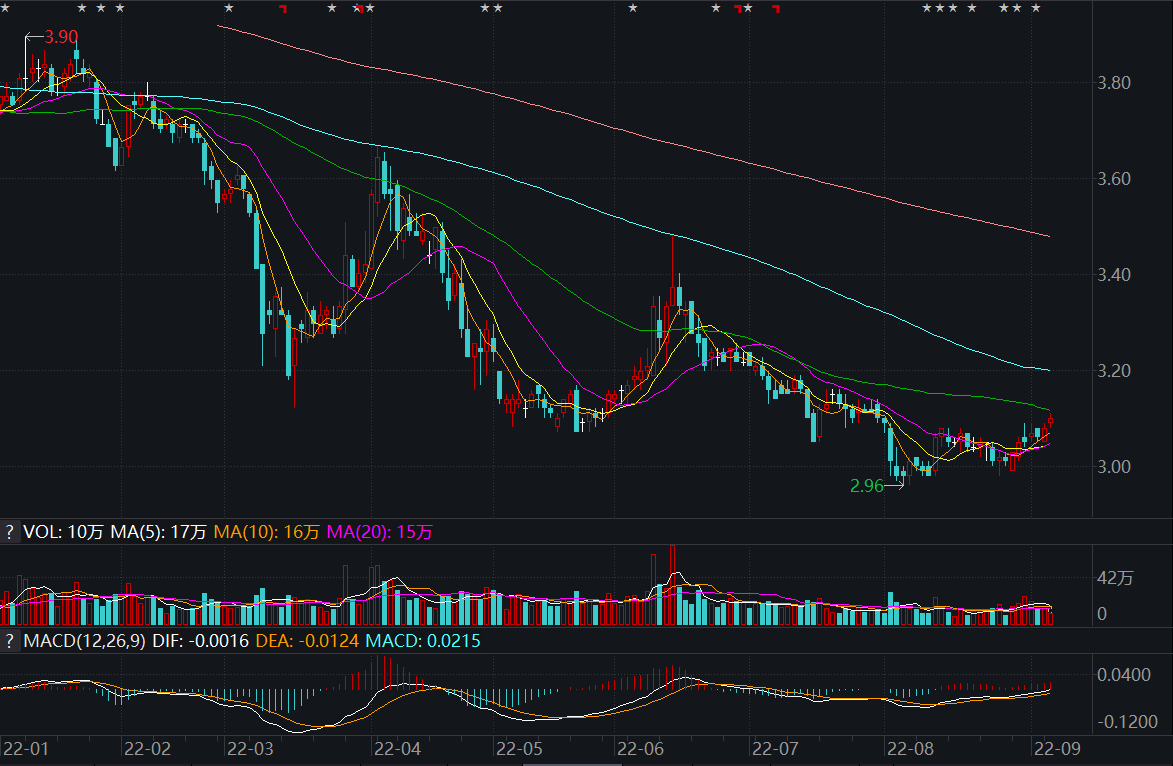Screen dimensions: 1173x766
Task: Click the magenta MA(20): 15万 label
Action: 380,533
